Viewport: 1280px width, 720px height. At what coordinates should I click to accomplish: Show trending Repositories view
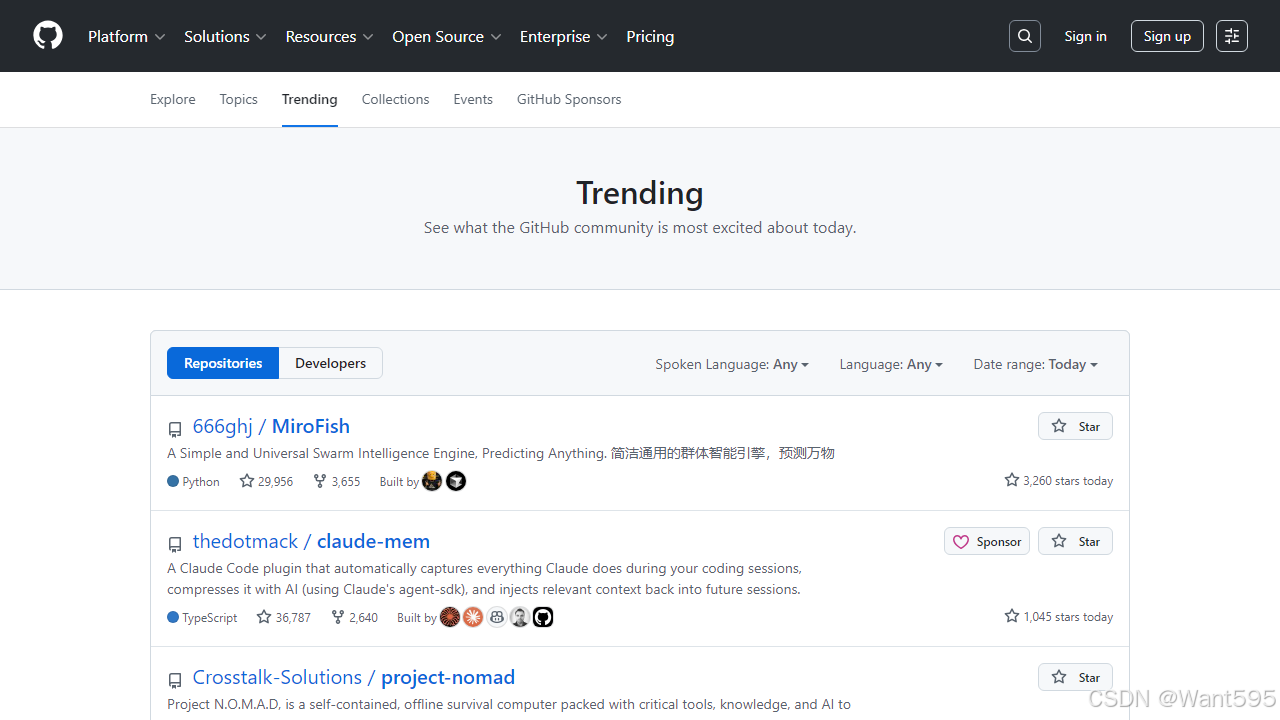click(223, 363)
